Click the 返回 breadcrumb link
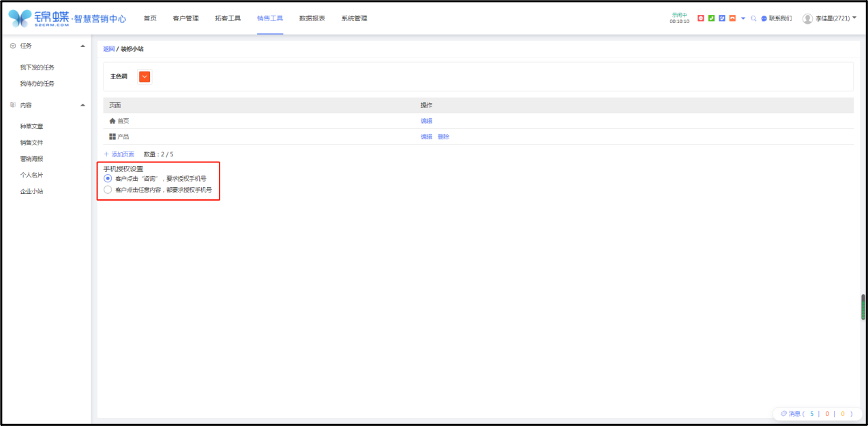 coord(109,49)
